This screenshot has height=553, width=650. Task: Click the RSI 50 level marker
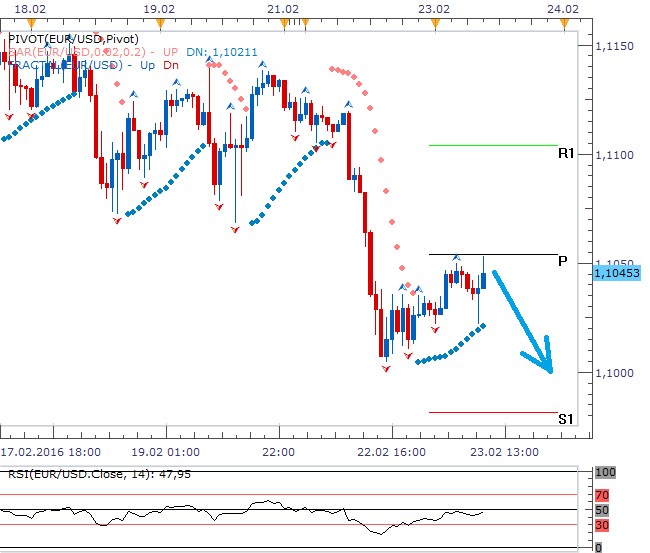tap(602, 510)
